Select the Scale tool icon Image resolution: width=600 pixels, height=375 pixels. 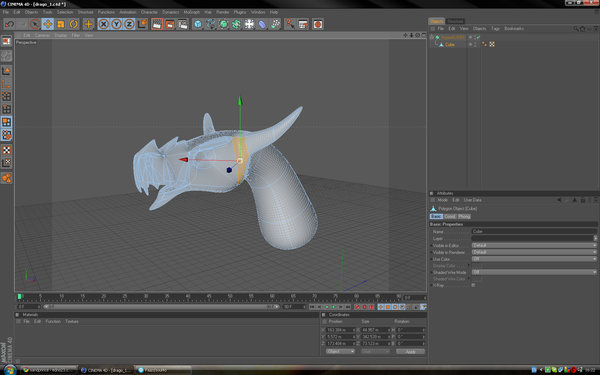60,24
